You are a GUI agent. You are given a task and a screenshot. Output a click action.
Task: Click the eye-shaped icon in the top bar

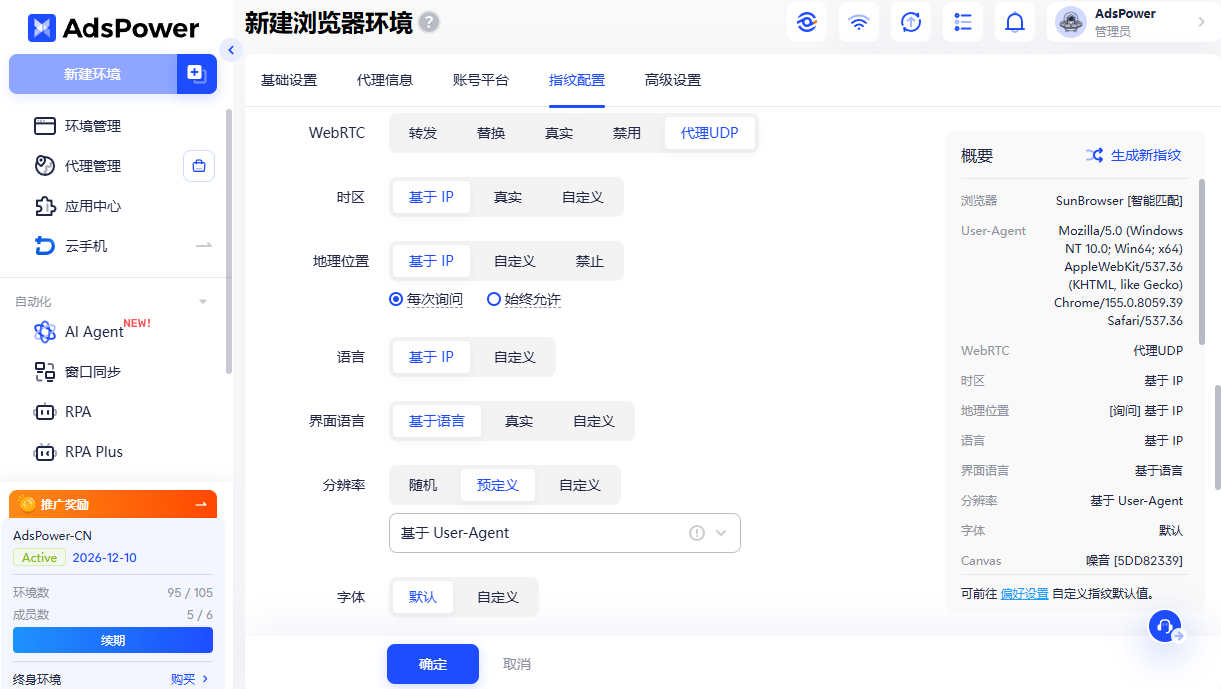tap(807, 22)
